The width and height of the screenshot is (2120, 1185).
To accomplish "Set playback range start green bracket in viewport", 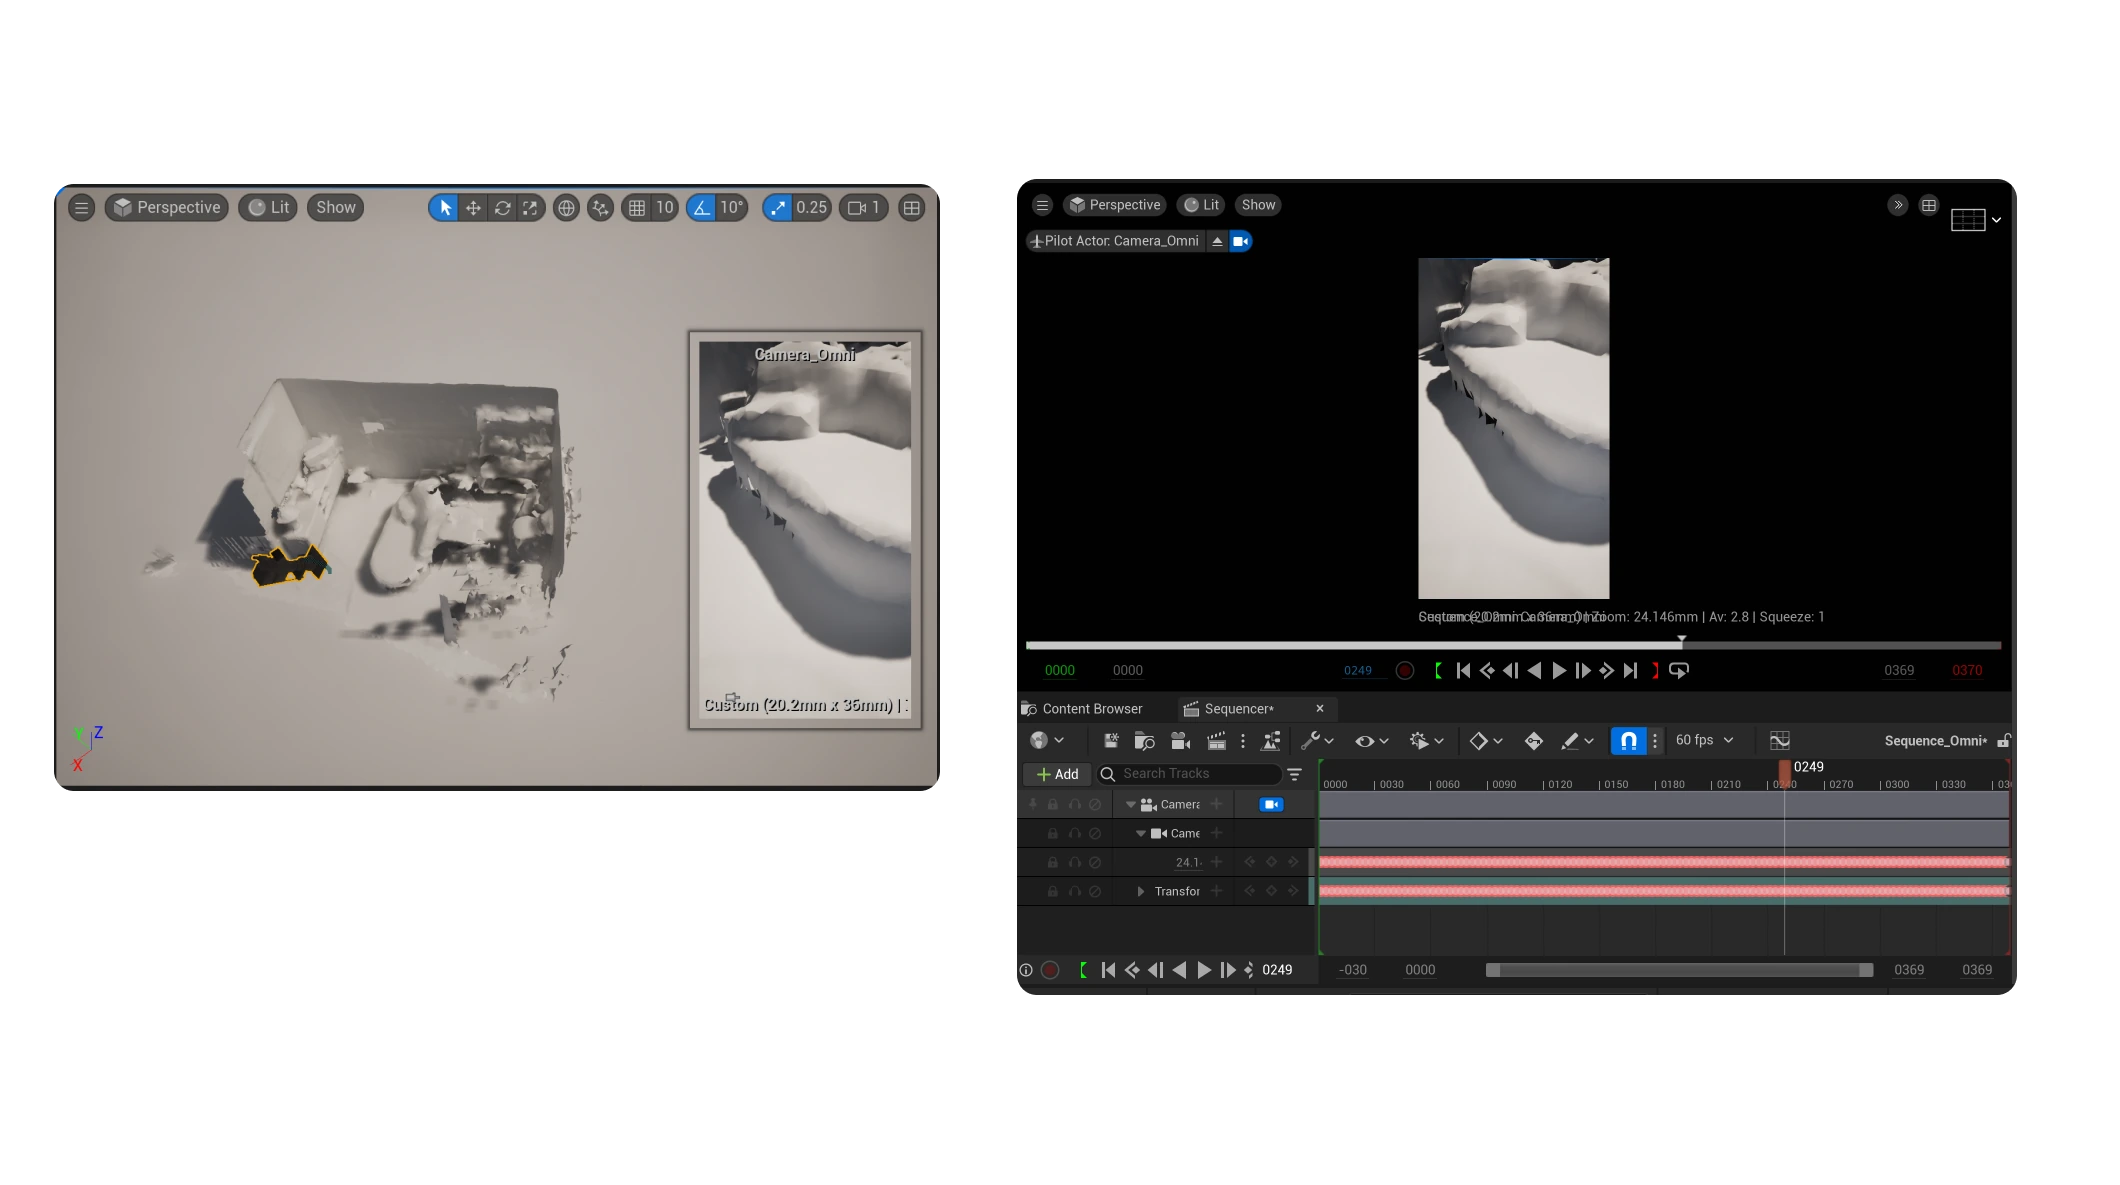I will (1438, 671).
